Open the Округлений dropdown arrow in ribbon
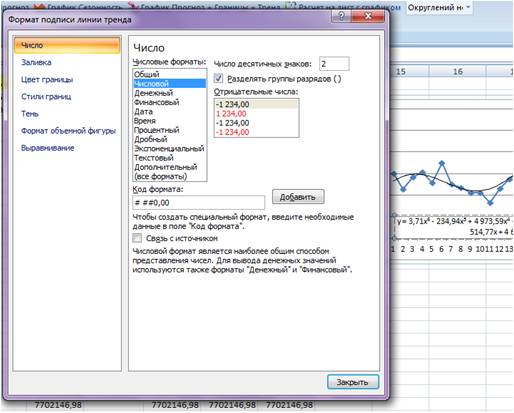This screenshot has width=514, height=413. 468,7
